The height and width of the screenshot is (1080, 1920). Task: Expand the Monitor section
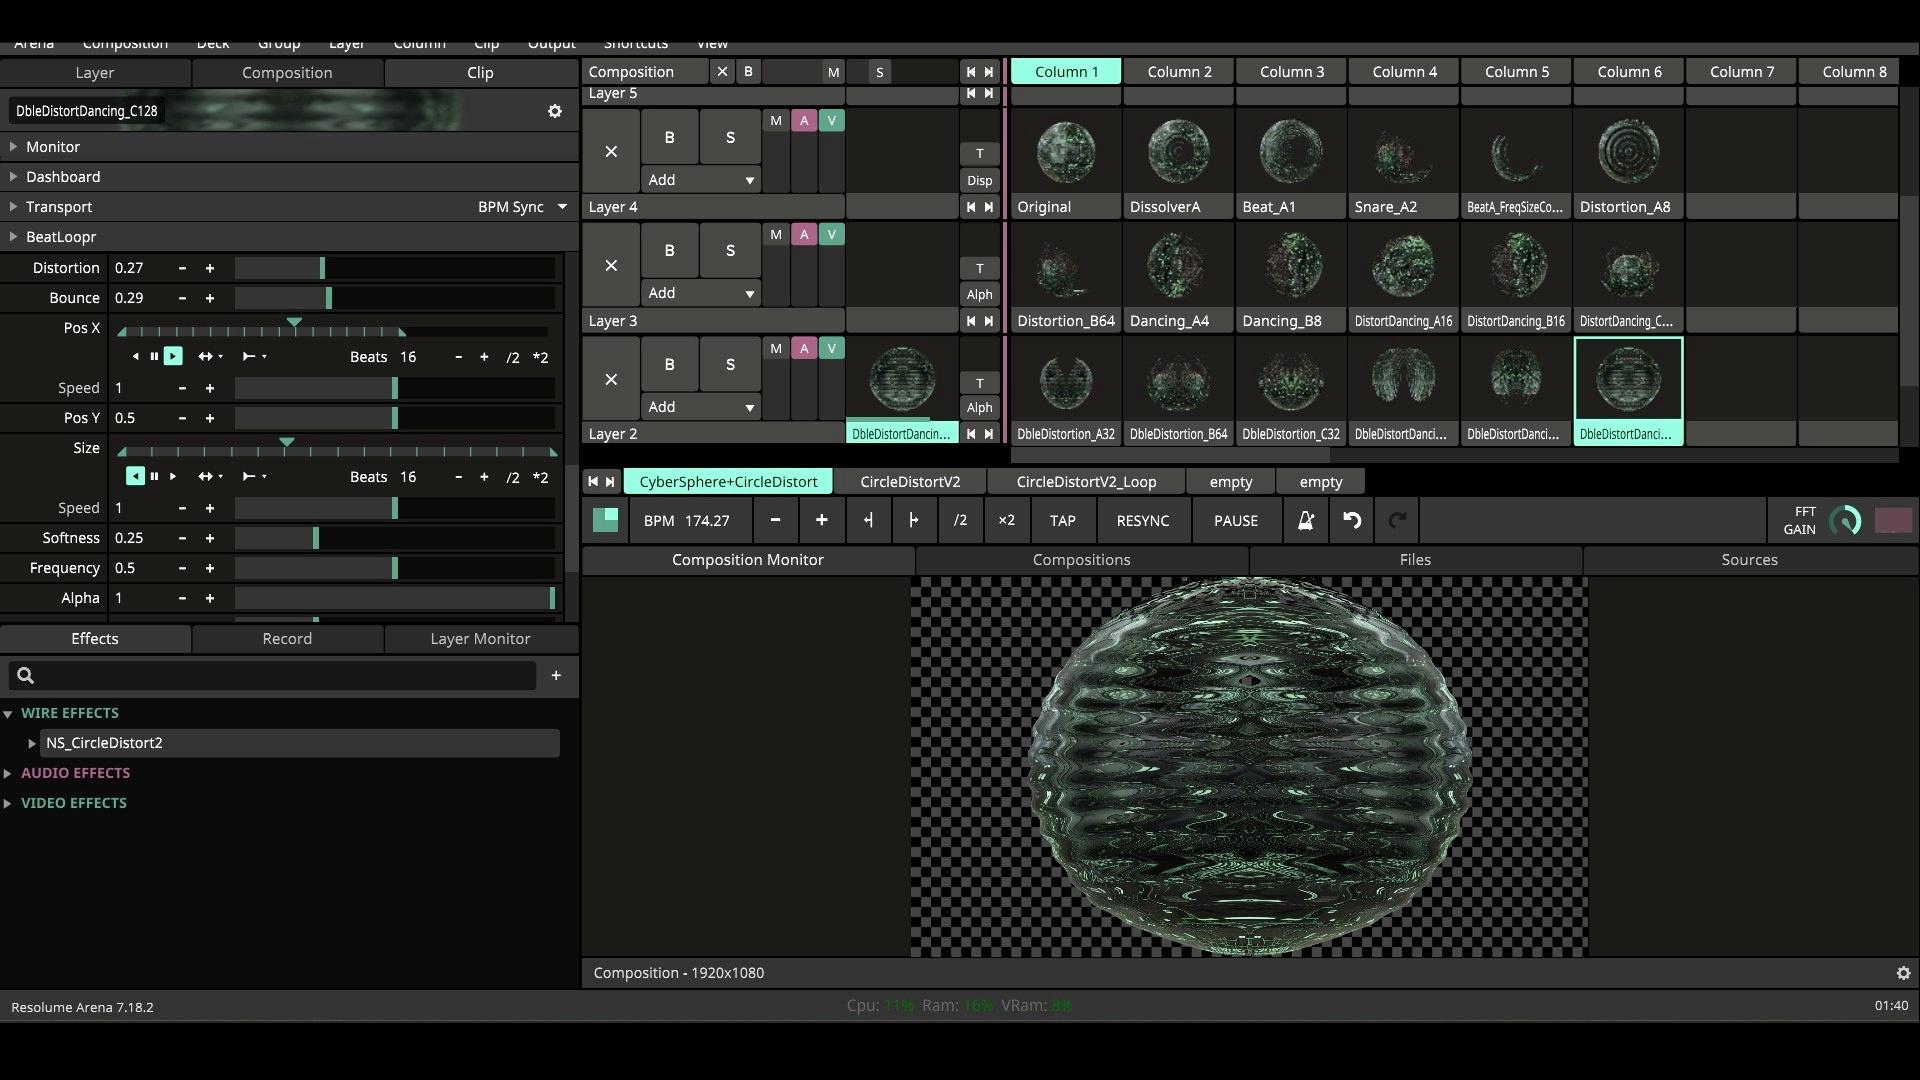click(13, 147)
